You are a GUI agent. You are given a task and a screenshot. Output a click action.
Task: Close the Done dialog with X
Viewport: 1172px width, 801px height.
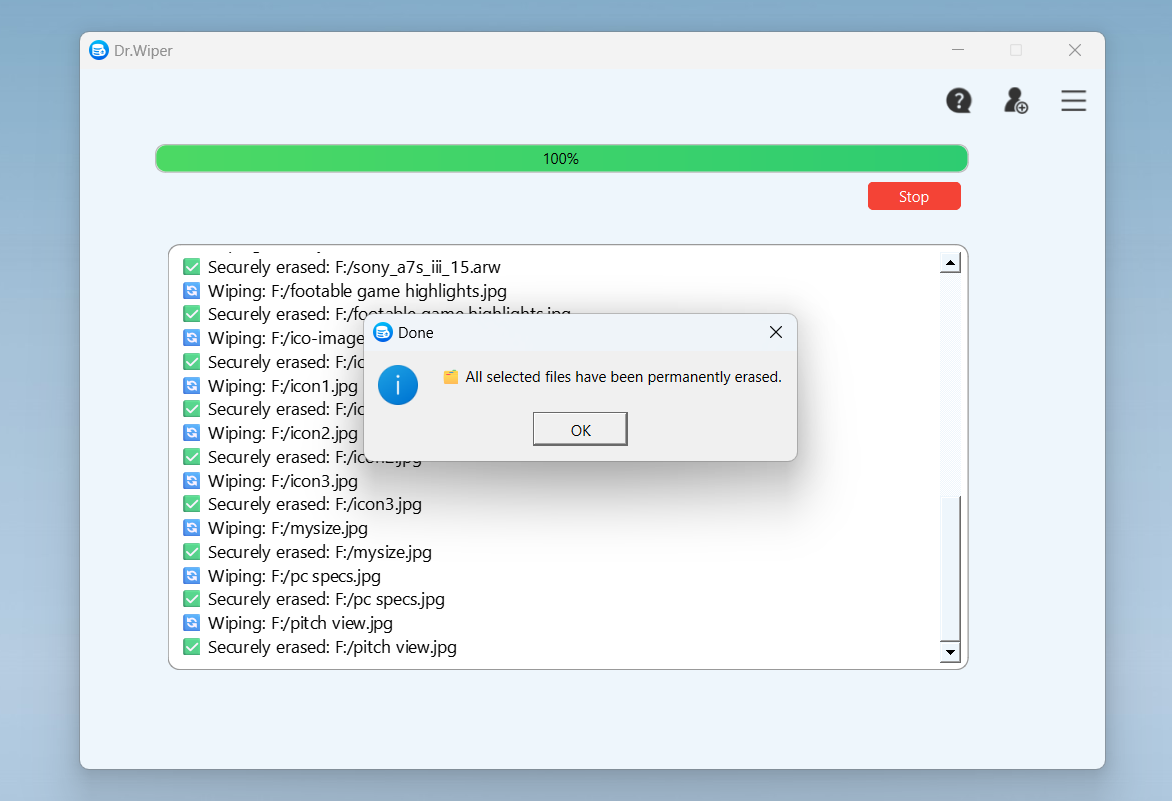775,332
